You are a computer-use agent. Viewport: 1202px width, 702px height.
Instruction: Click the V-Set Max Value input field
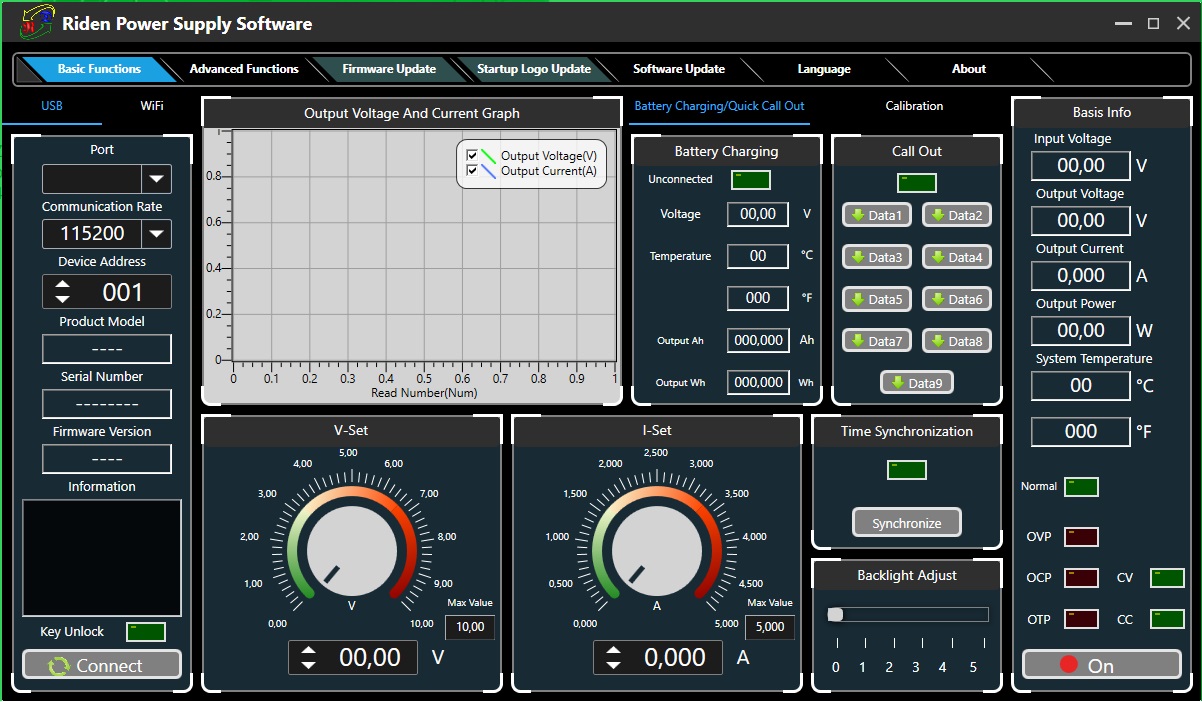tap(470, 628)
